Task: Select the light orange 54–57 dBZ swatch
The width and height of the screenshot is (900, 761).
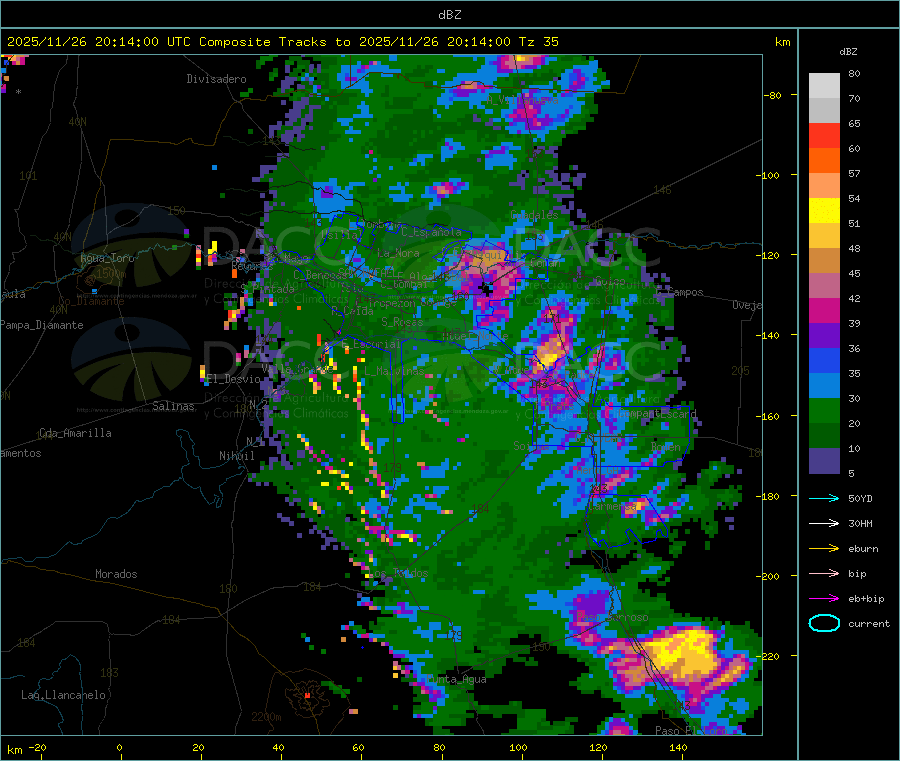Action: [824, 186]
